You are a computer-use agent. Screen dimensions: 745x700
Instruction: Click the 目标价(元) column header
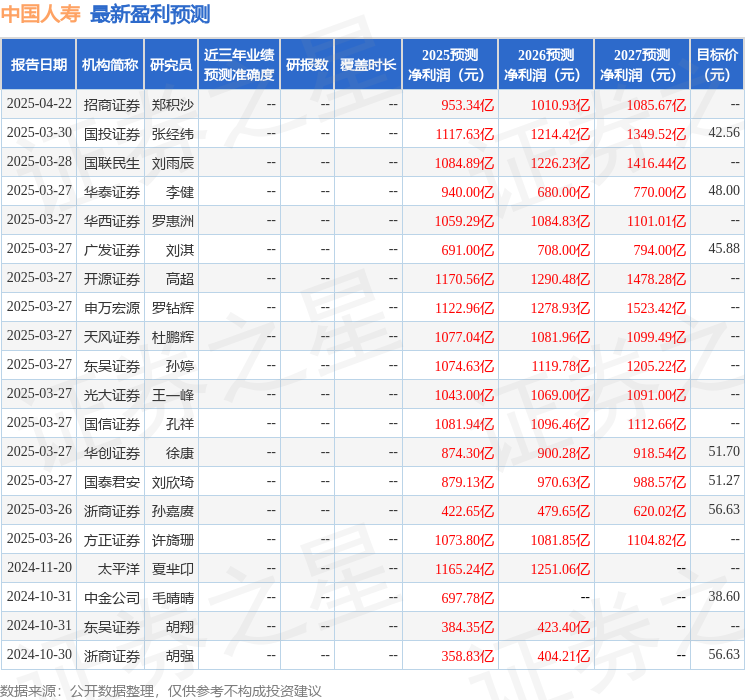(x=717, y=65)
